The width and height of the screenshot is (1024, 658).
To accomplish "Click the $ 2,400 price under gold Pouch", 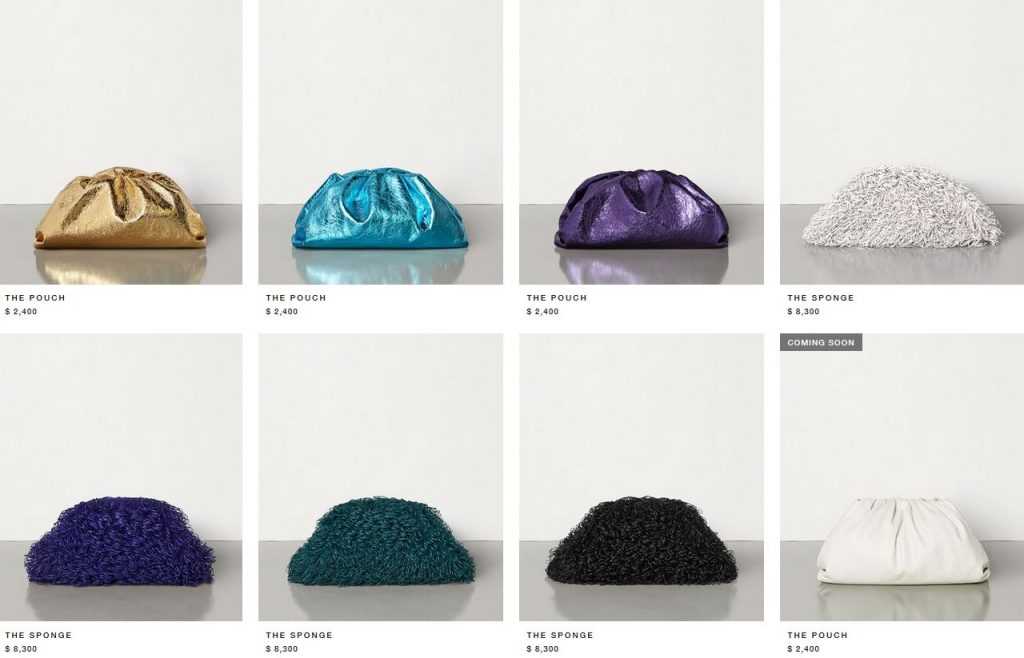I will click(x=21, y=311).
